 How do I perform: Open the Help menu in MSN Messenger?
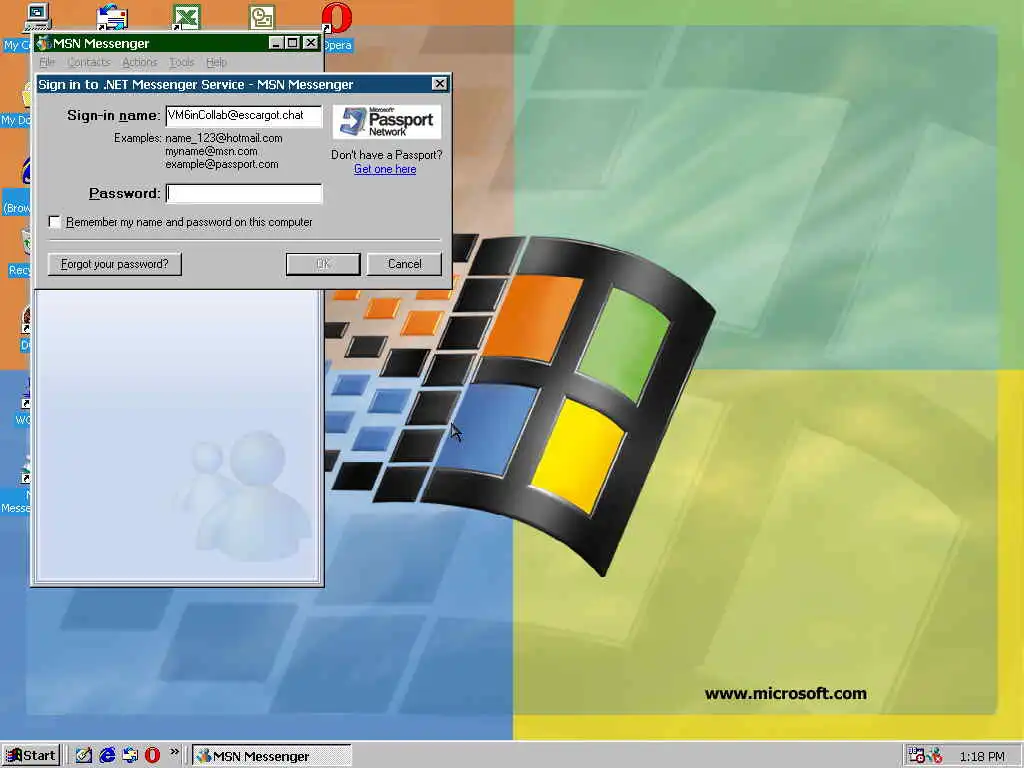tap(216, 62)
